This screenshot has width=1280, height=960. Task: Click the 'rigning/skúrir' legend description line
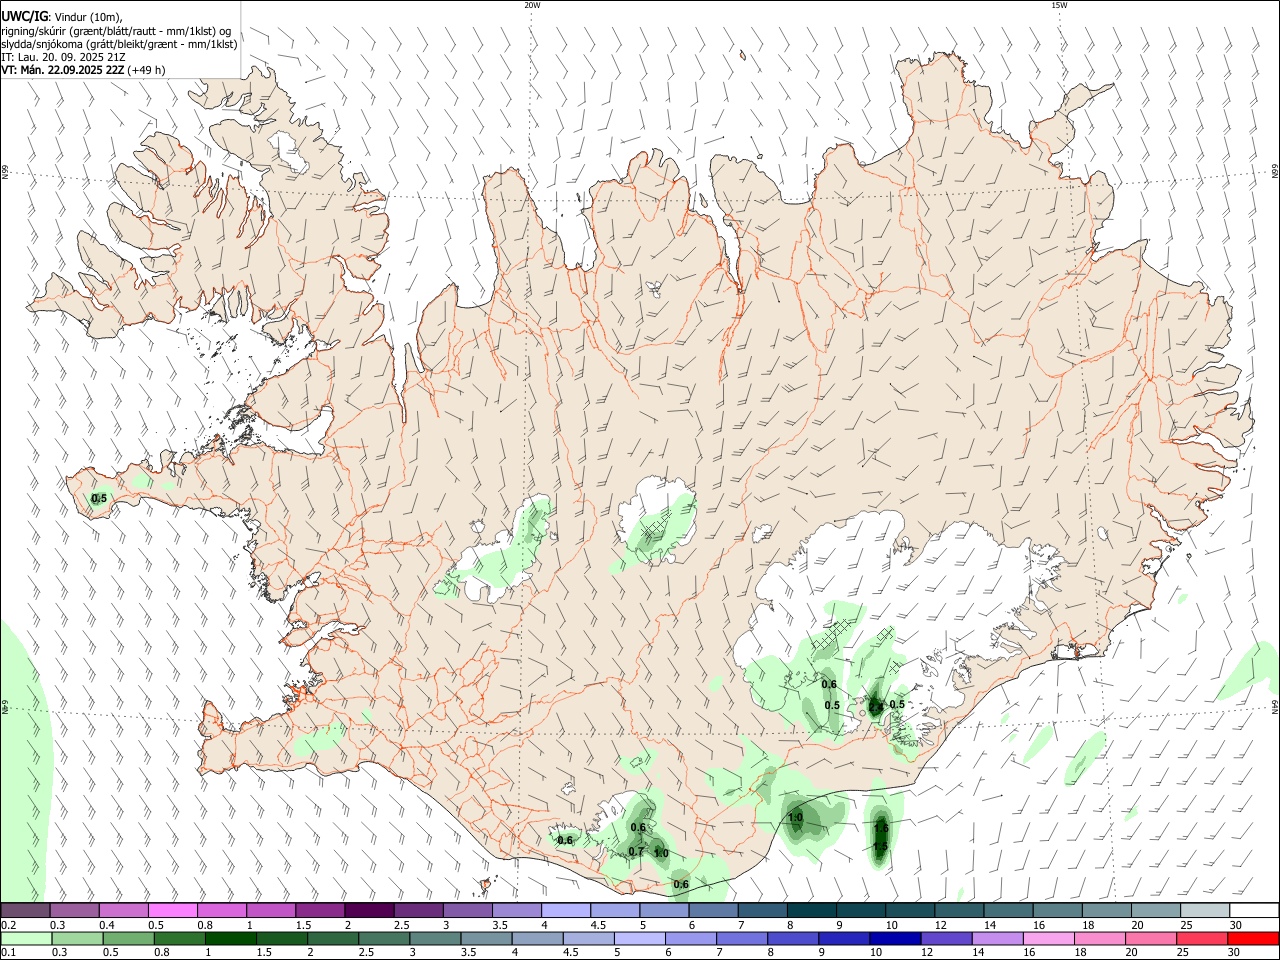pyautogui.click(x=116, y=30)
